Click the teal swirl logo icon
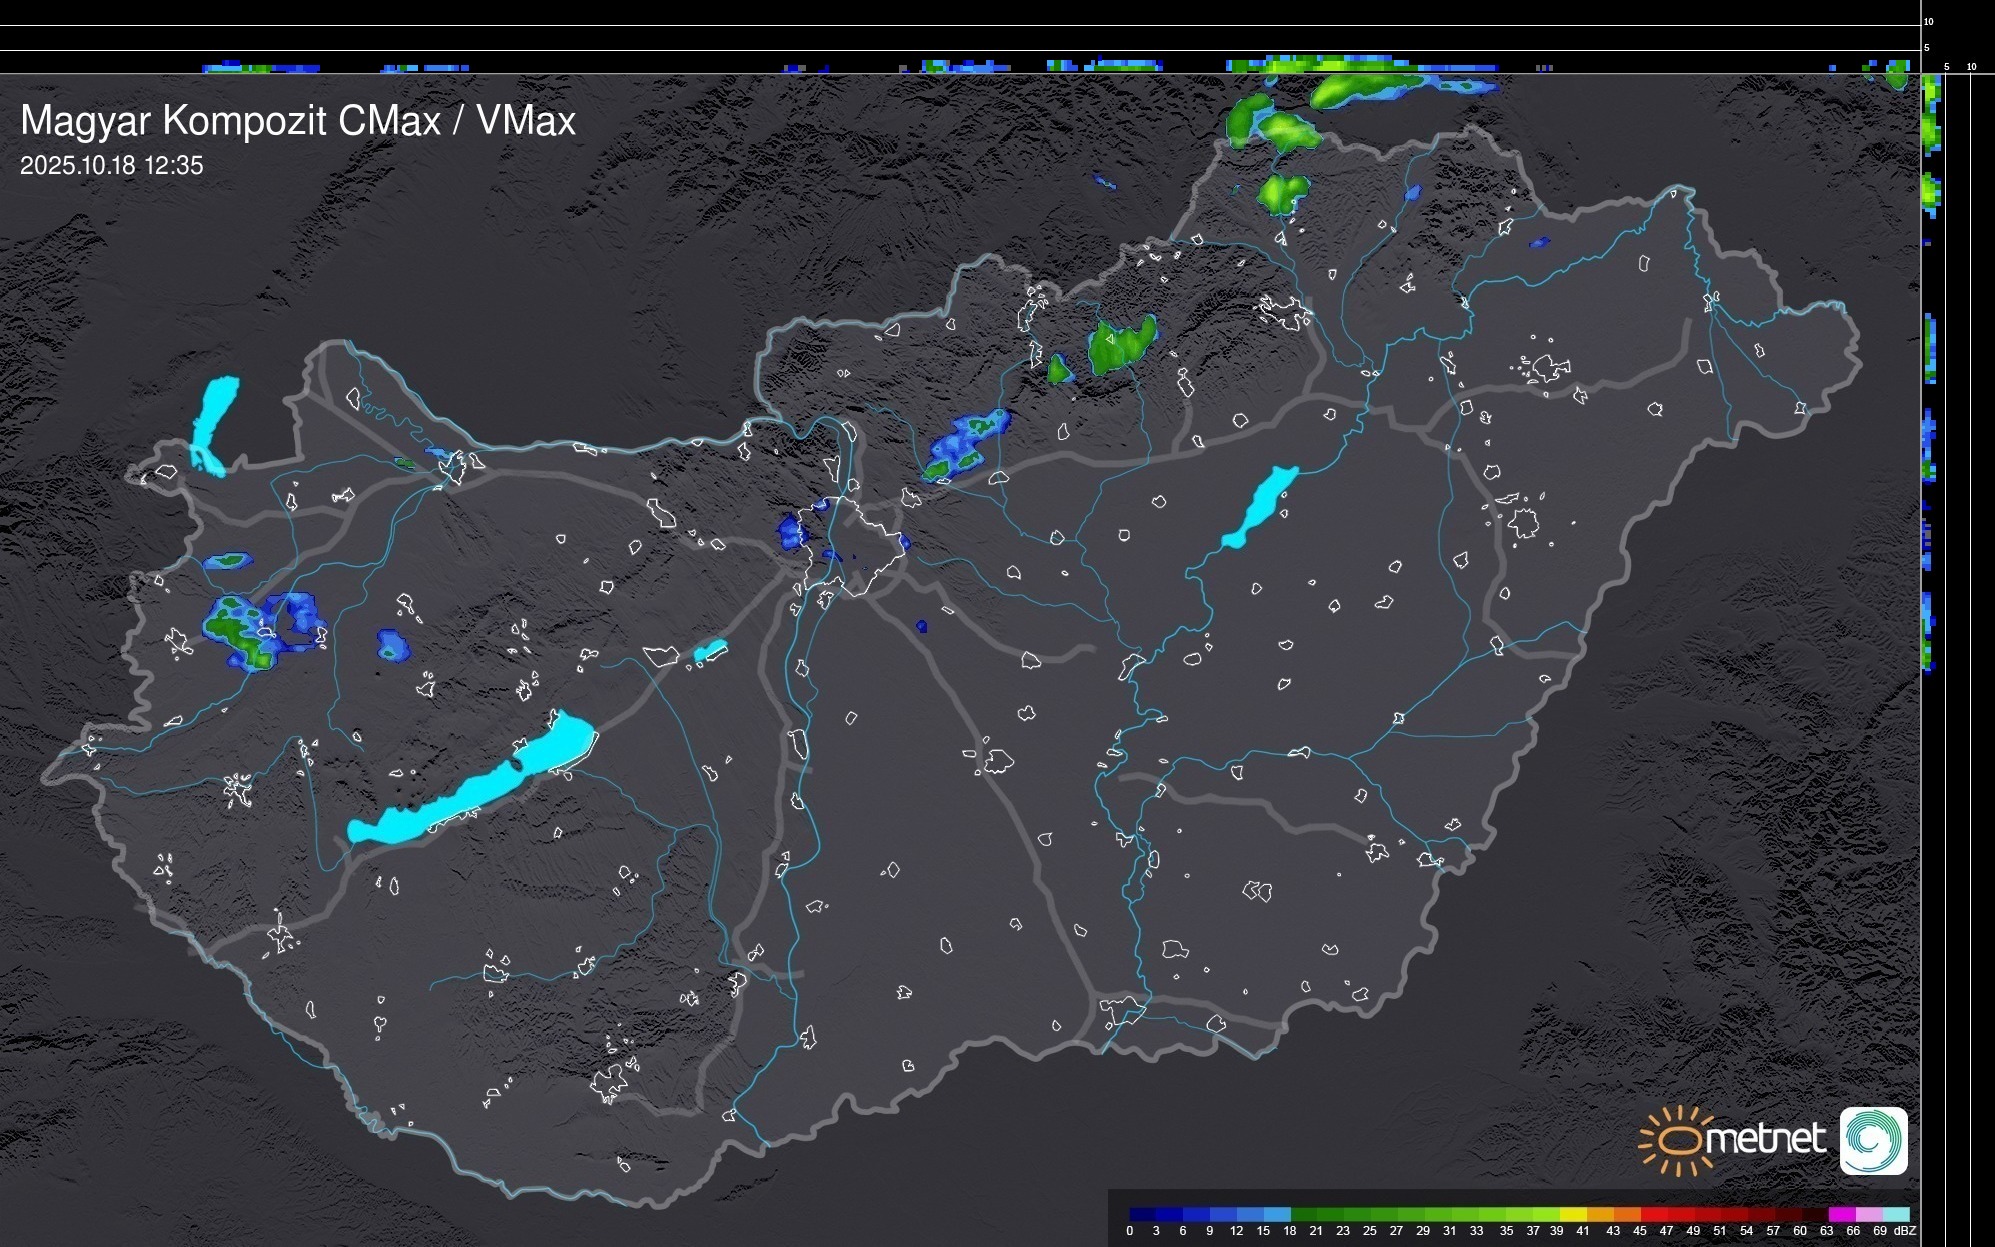The width and height of the screenshot is (1995, 1247). 1873,1141
